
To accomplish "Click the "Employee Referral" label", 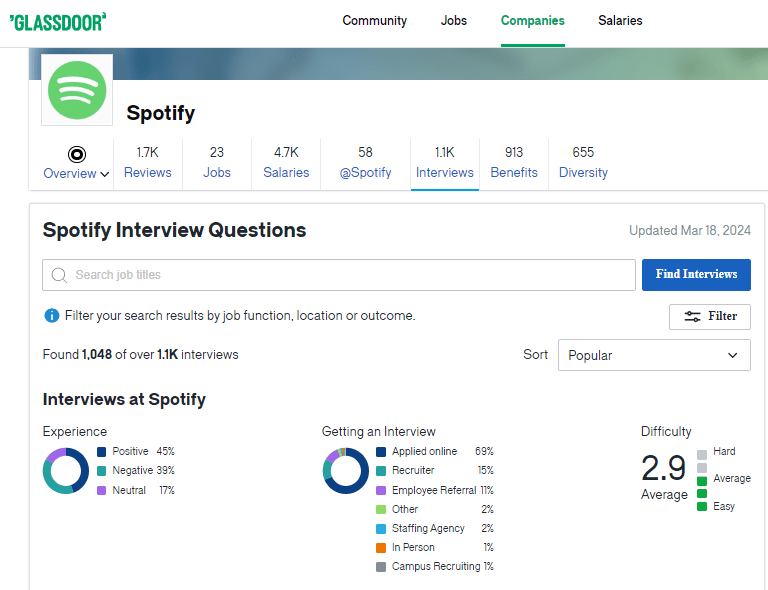I will [x=434, y=490].
